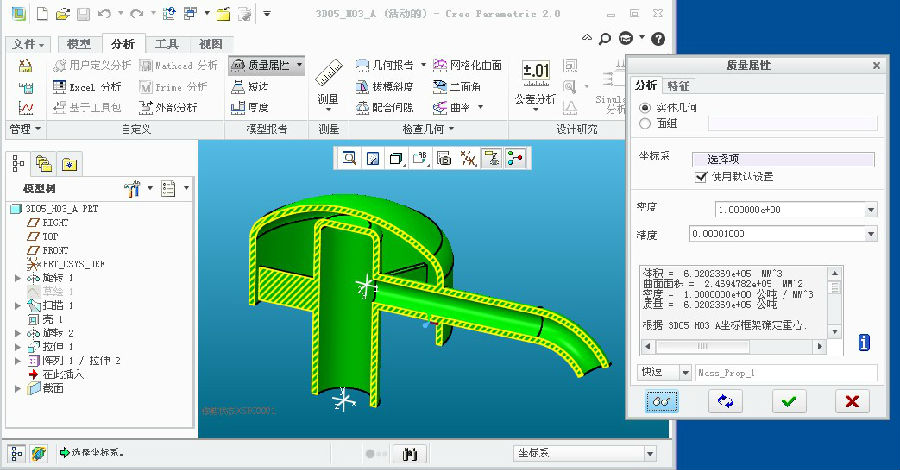Switch to the 特征 tab in dialog
Screen dimensions: 900x470
point(678,86)
